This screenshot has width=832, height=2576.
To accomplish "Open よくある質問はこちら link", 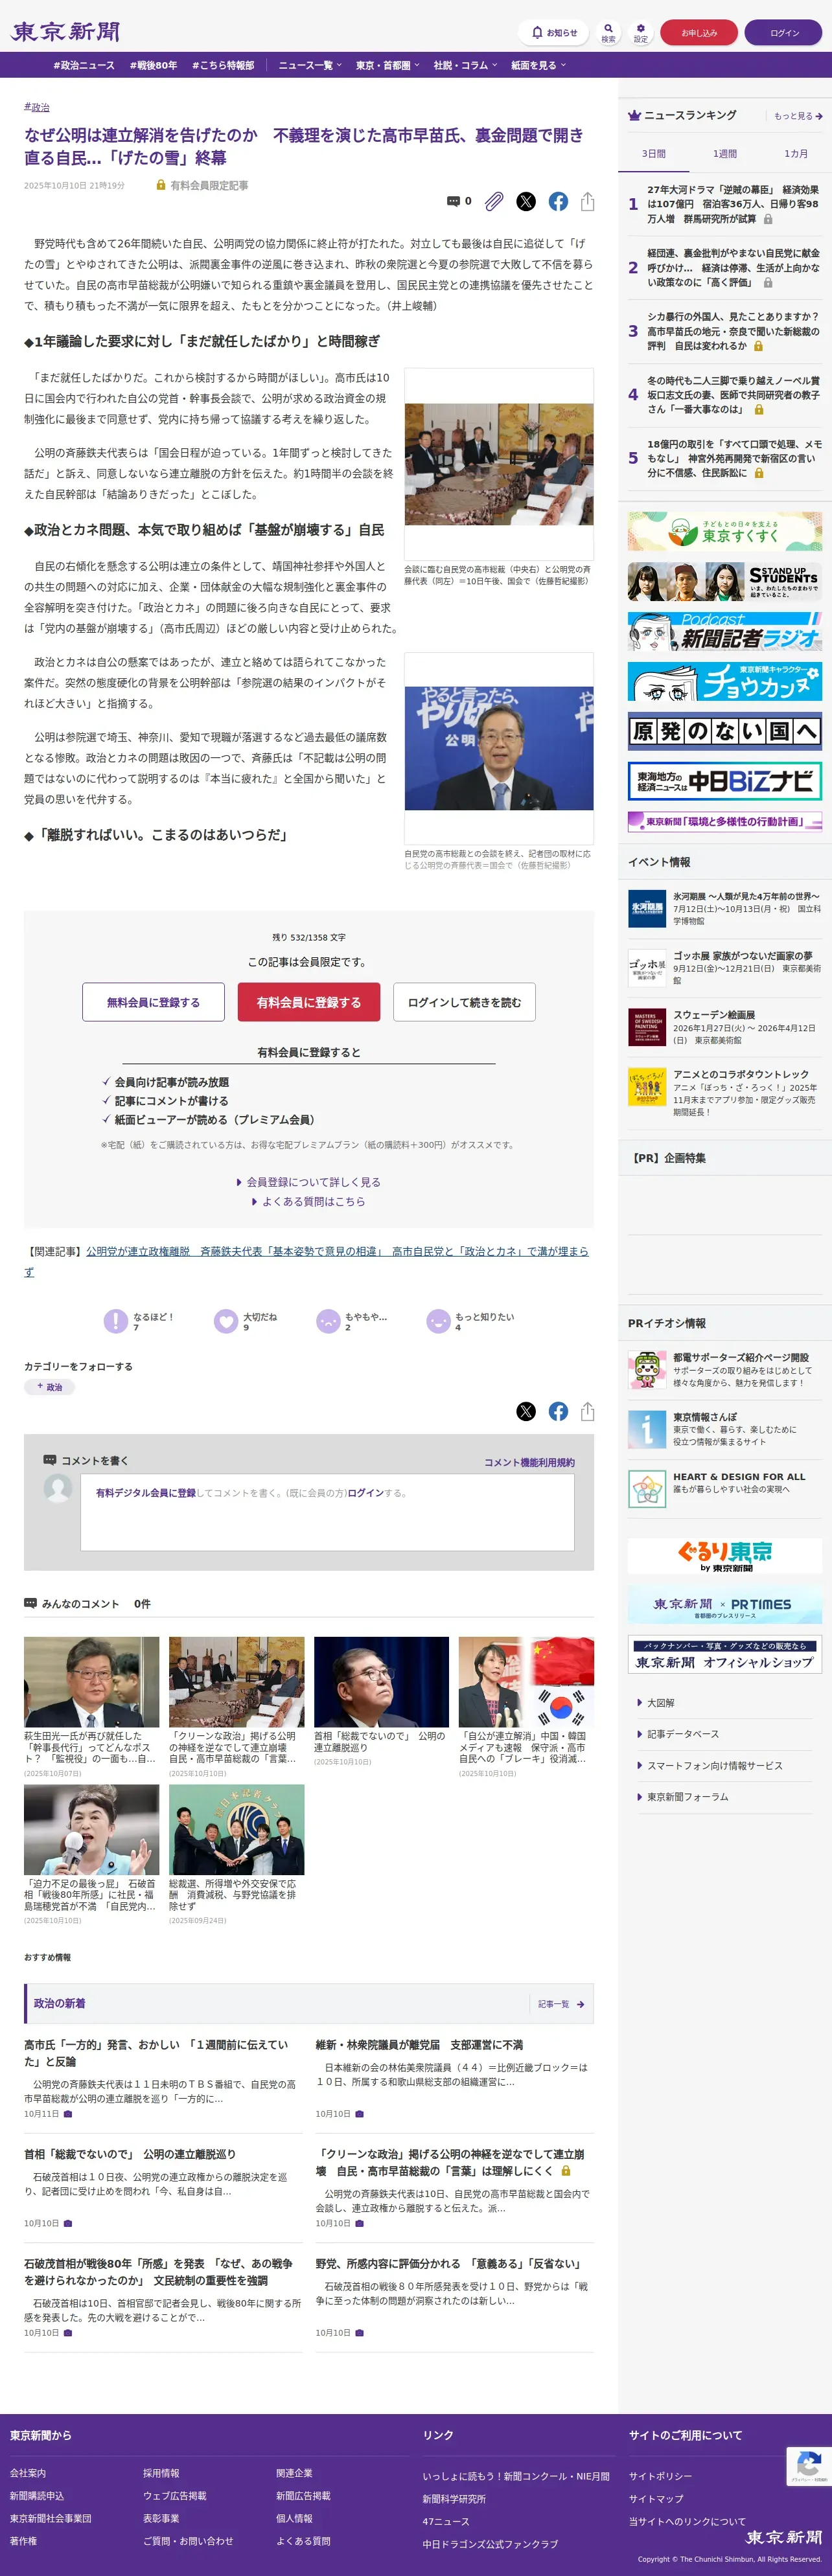I will [x=309, y=1202].
